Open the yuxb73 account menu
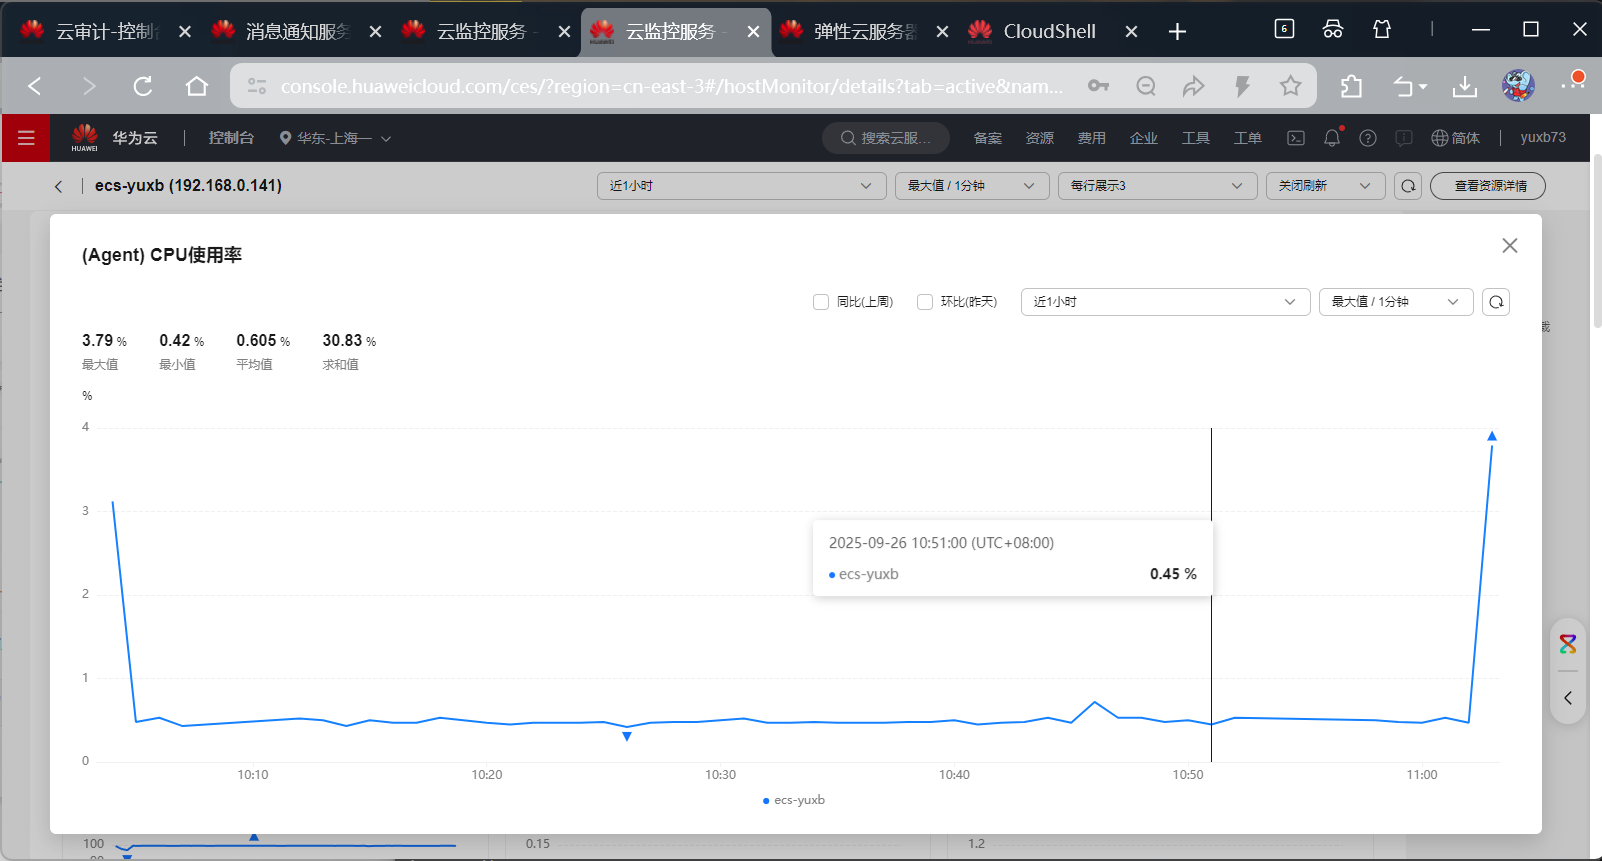Screen dimensions: 1602x861 tap(1543, 138)
